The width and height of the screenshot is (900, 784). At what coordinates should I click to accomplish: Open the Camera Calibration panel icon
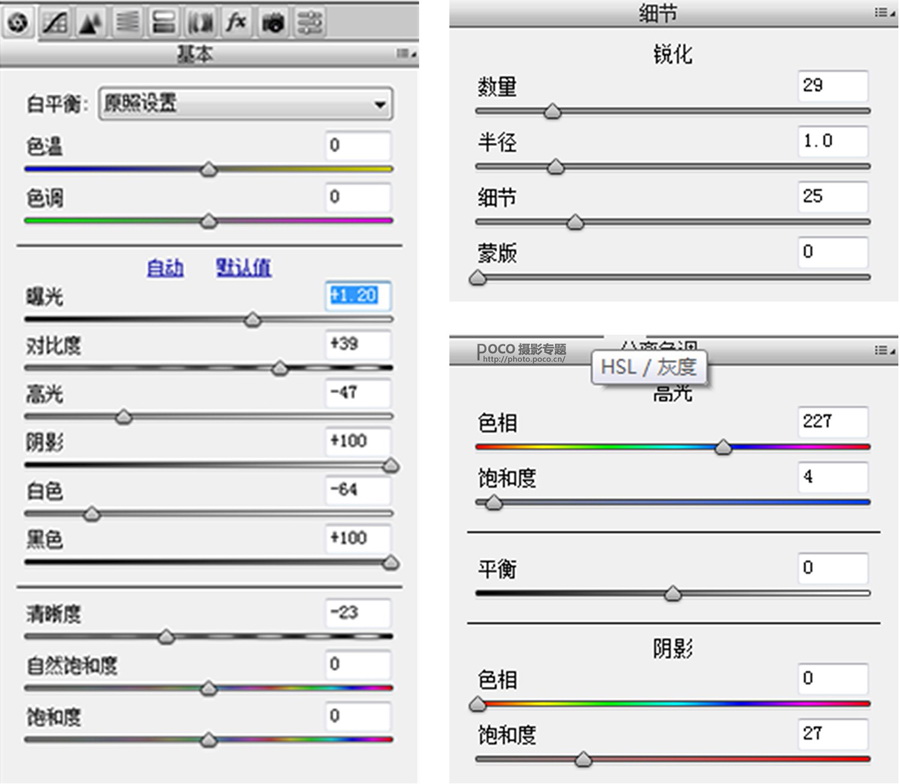[273, 23]
